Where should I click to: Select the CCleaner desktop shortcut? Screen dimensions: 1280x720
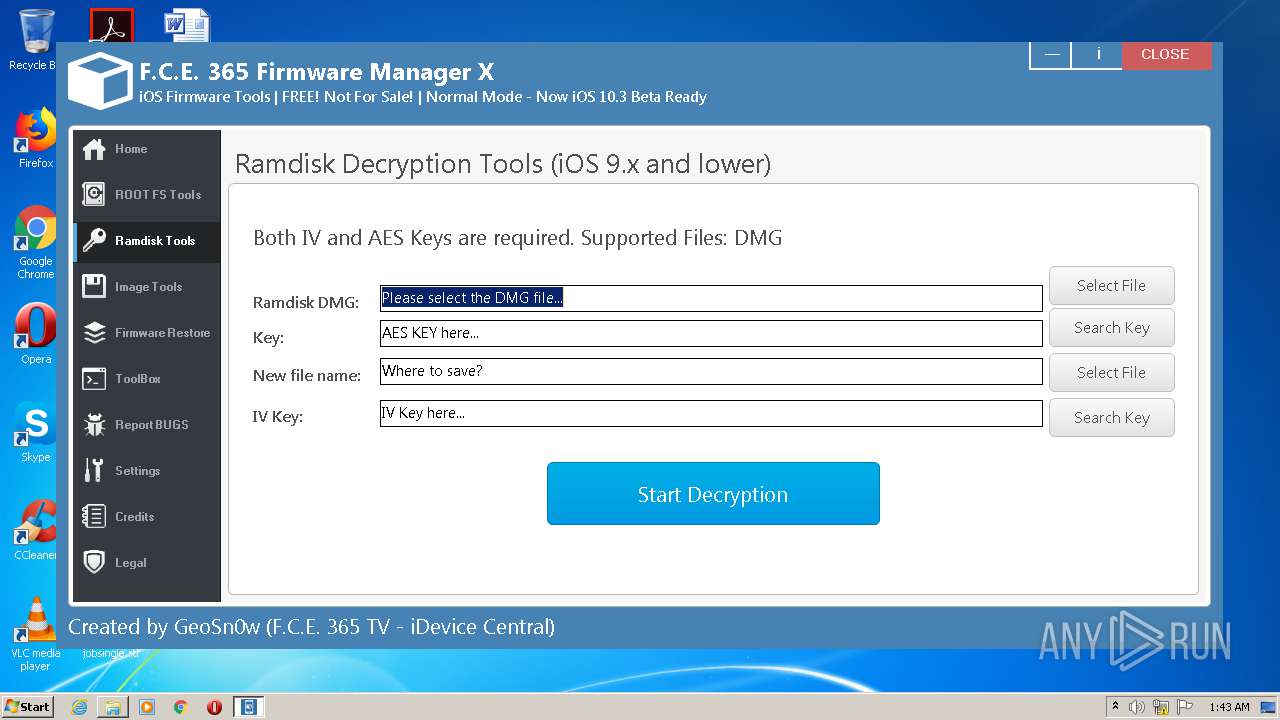point(36,530)
